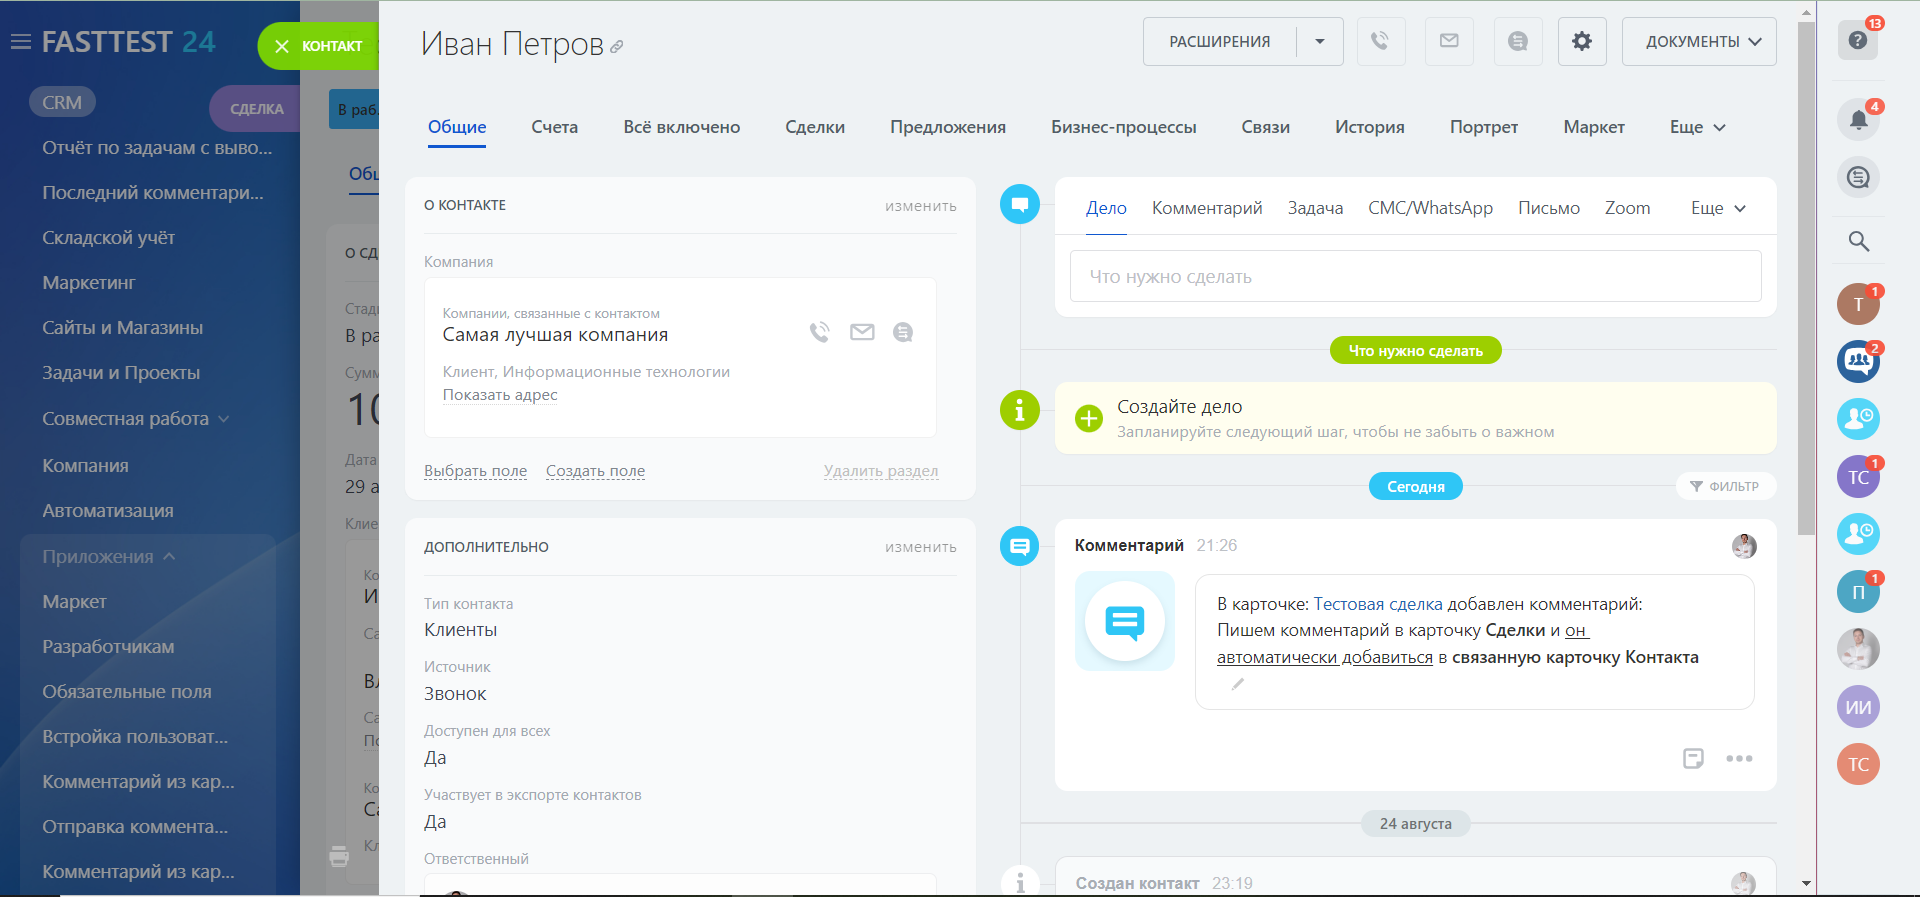
Task: Open Обязательные поля in the sidebar
Action: coord(127,692)
